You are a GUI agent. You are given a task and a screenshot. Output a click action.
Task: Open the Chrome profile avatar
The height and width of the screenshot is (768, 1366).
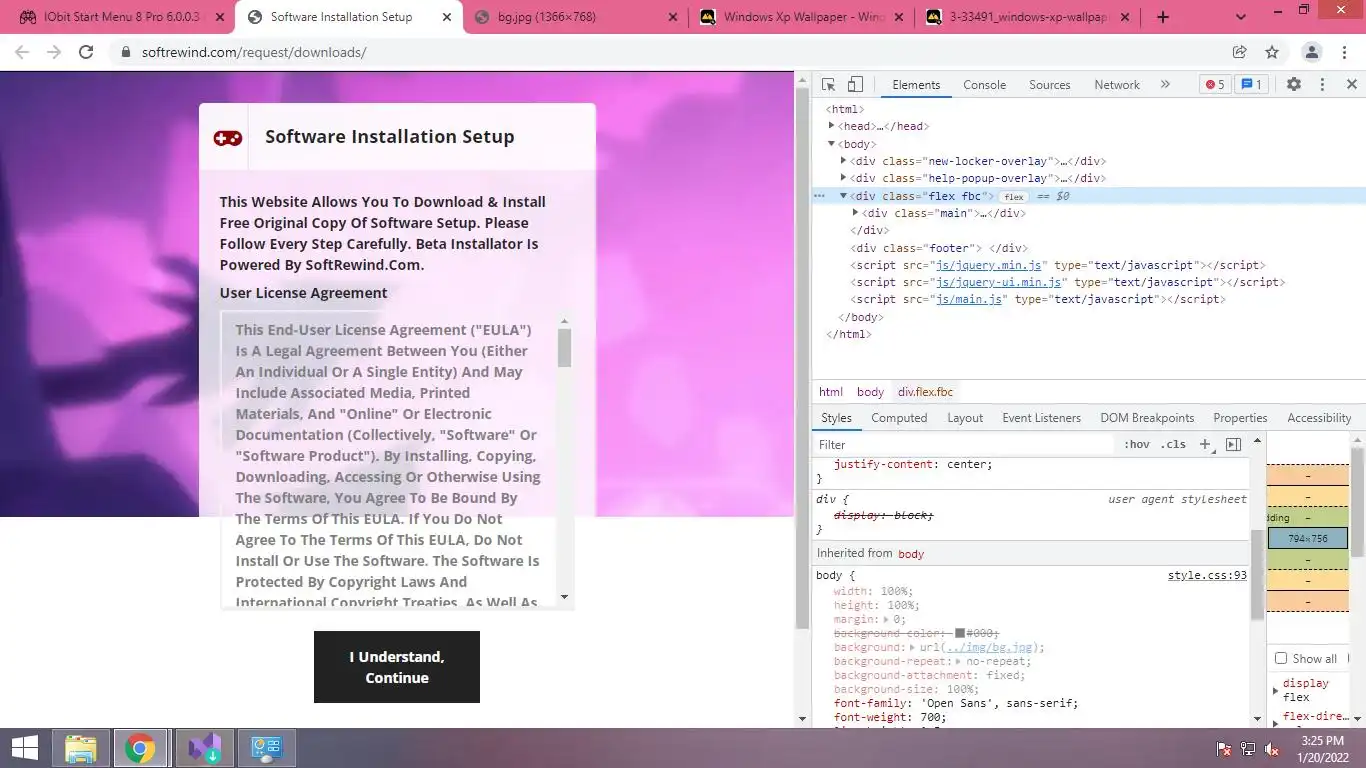(1312, 52)
